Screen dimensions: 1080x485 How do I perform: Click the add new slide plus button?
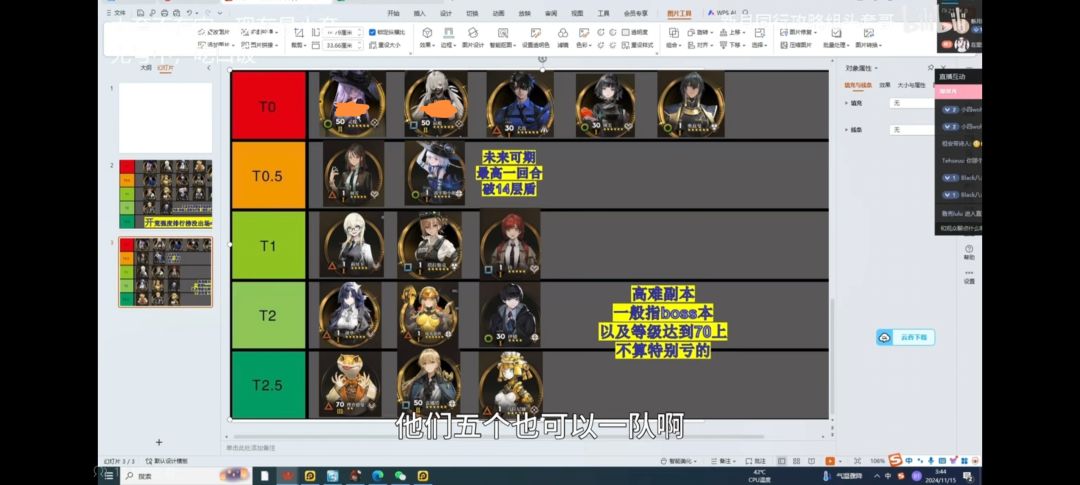click(158, 442)
